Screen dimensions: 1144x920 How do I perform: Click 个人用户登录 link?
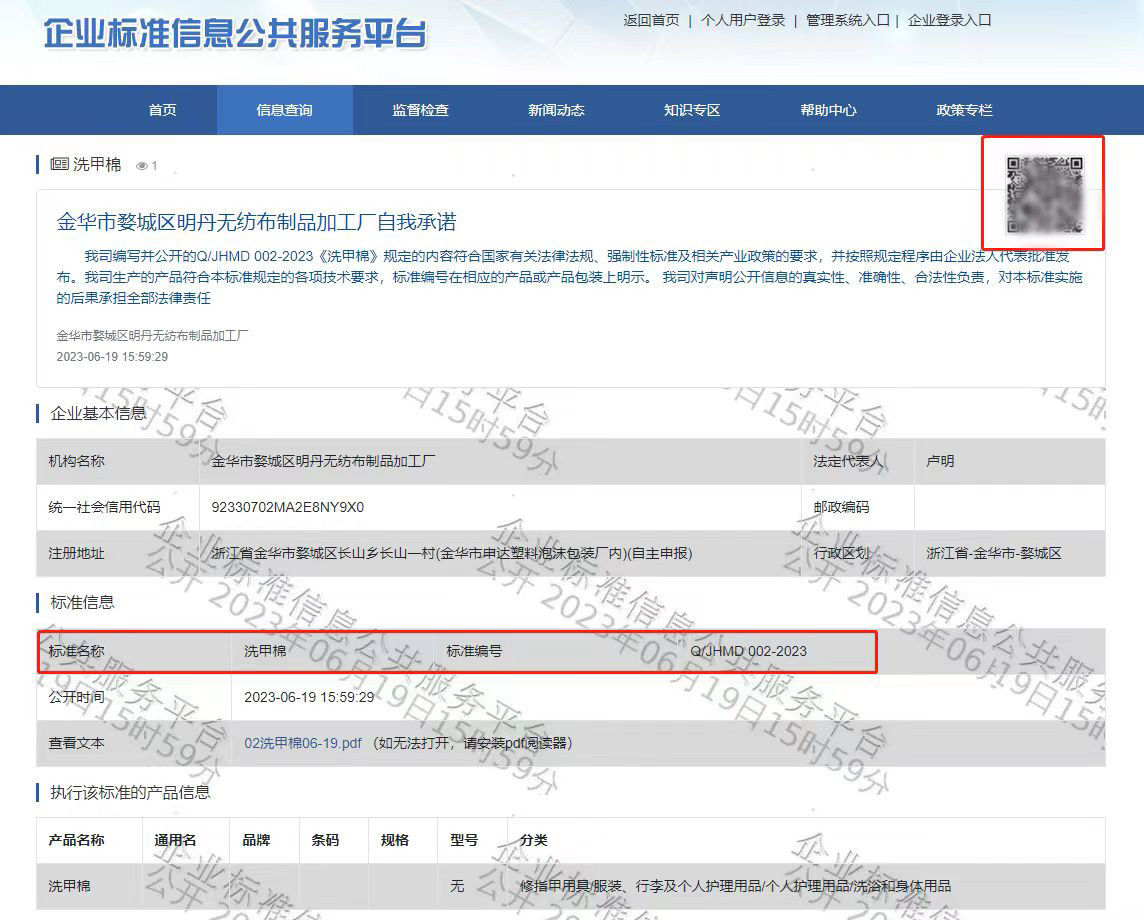click(743, 20)
